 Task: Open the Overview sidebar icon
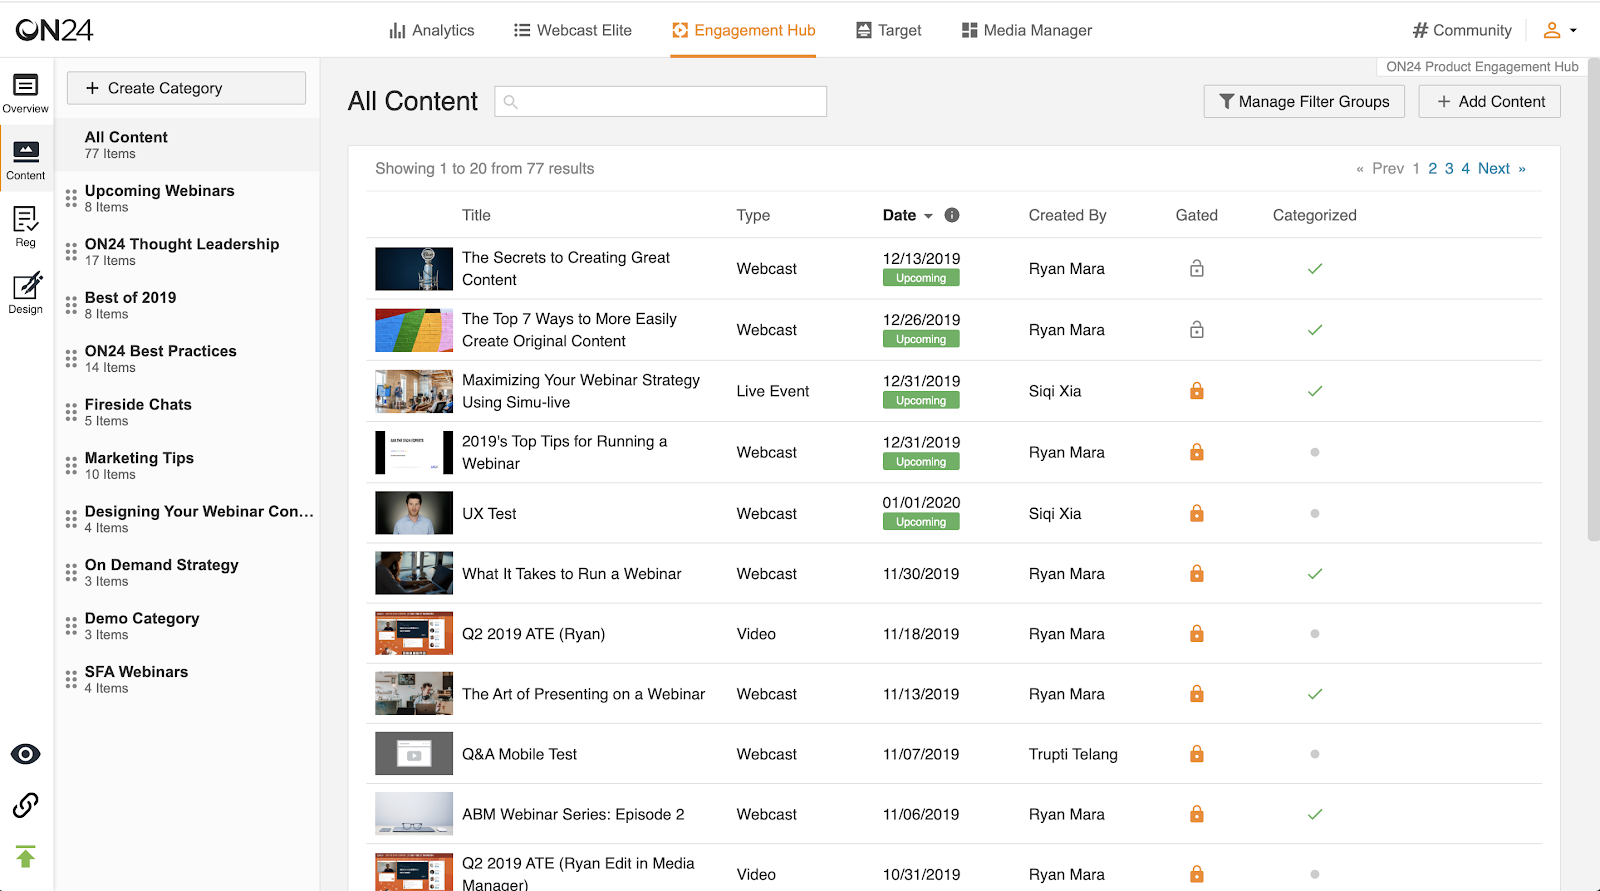pyautogui.click(x=25, y=93)
